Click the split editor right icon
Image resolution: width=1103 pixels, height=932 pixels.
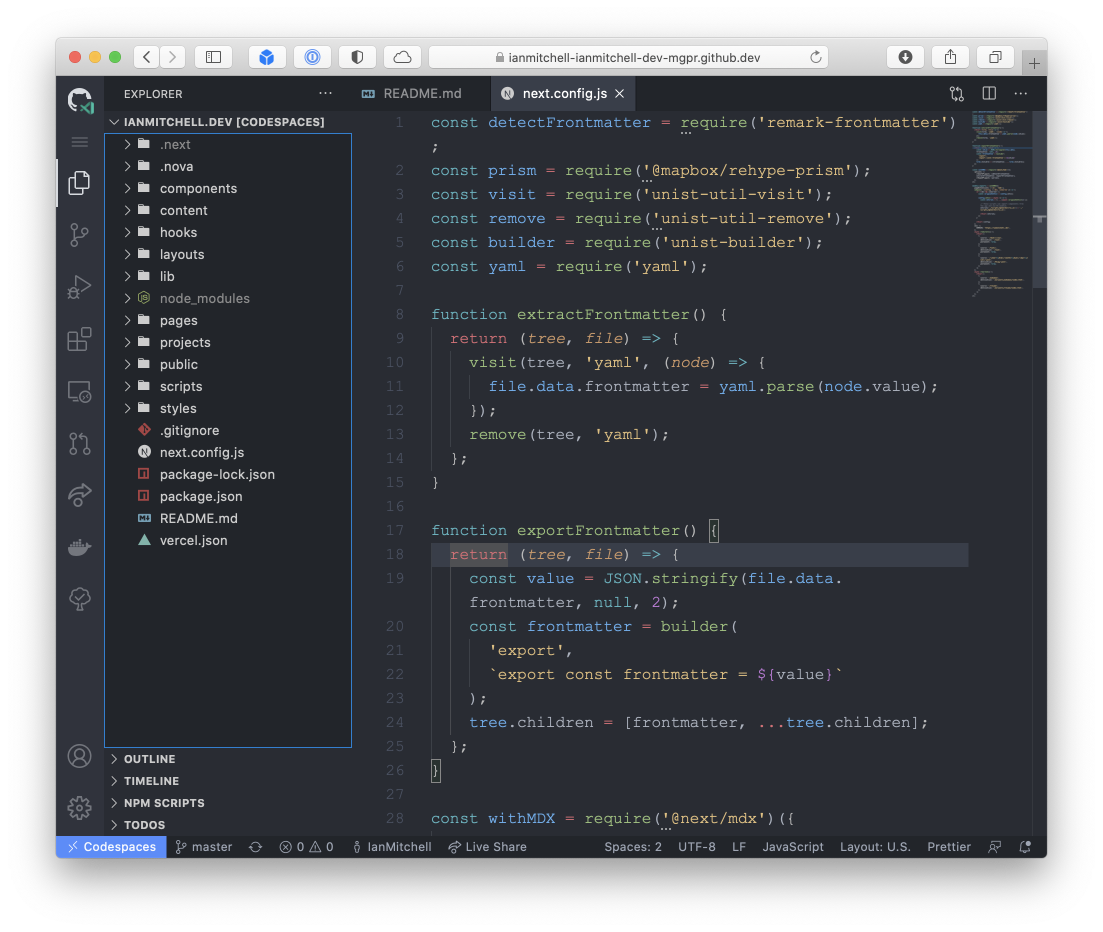(x=989, y=93)
